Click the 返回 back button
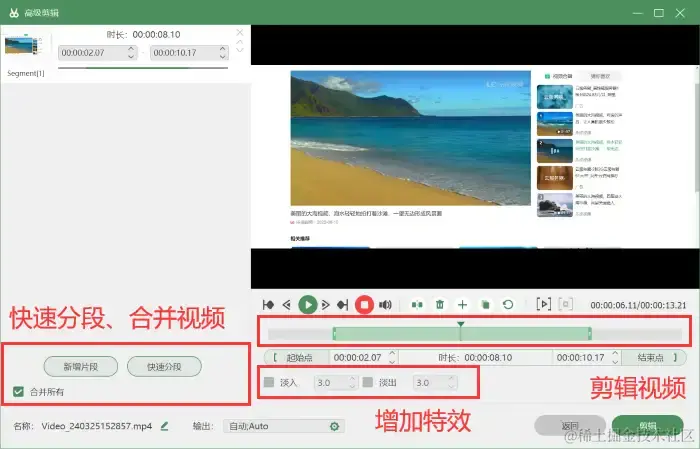Screen dimensions: 700x449 pyautogui.click(x=570, y=426)
